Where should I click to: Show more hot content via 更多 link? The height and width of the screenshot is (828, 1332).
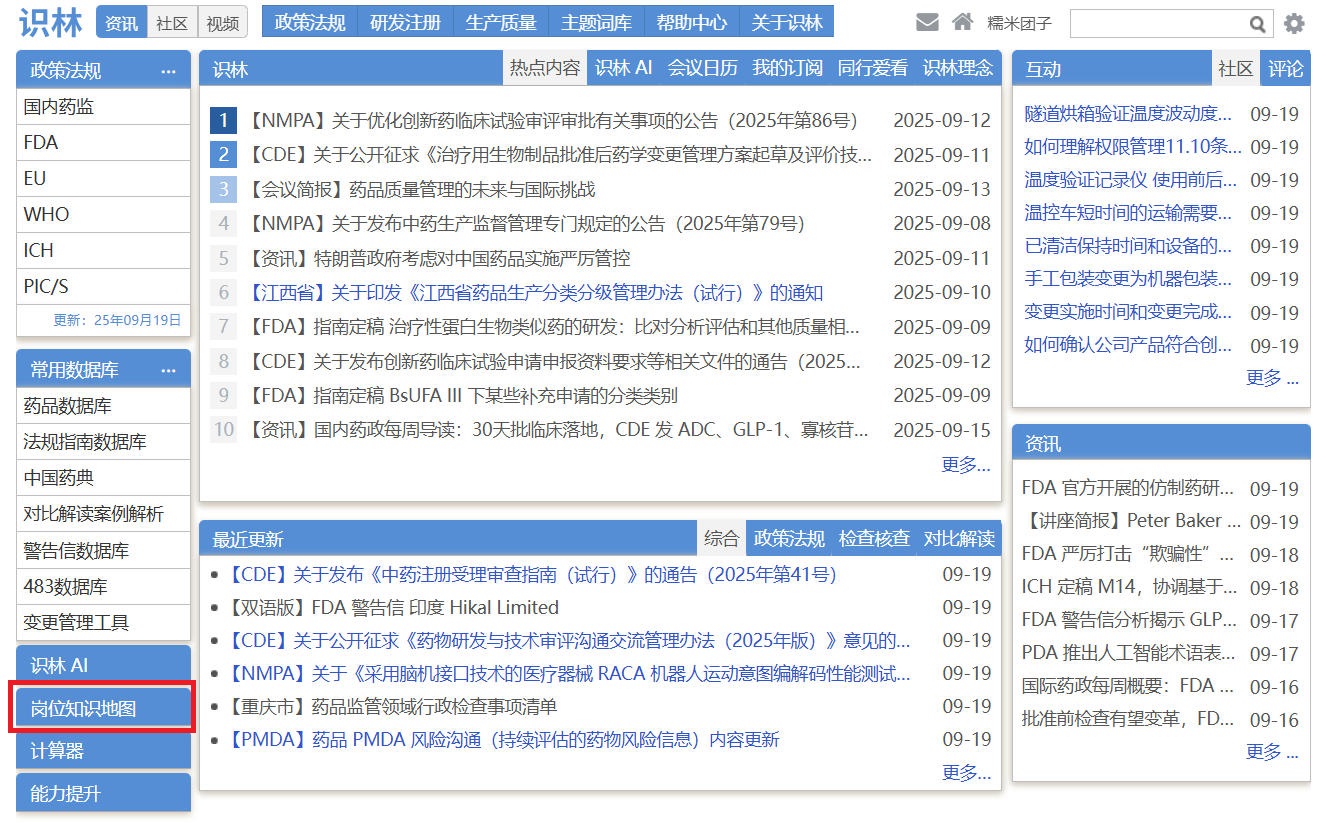pyautogui.click(x=965, y=464)
